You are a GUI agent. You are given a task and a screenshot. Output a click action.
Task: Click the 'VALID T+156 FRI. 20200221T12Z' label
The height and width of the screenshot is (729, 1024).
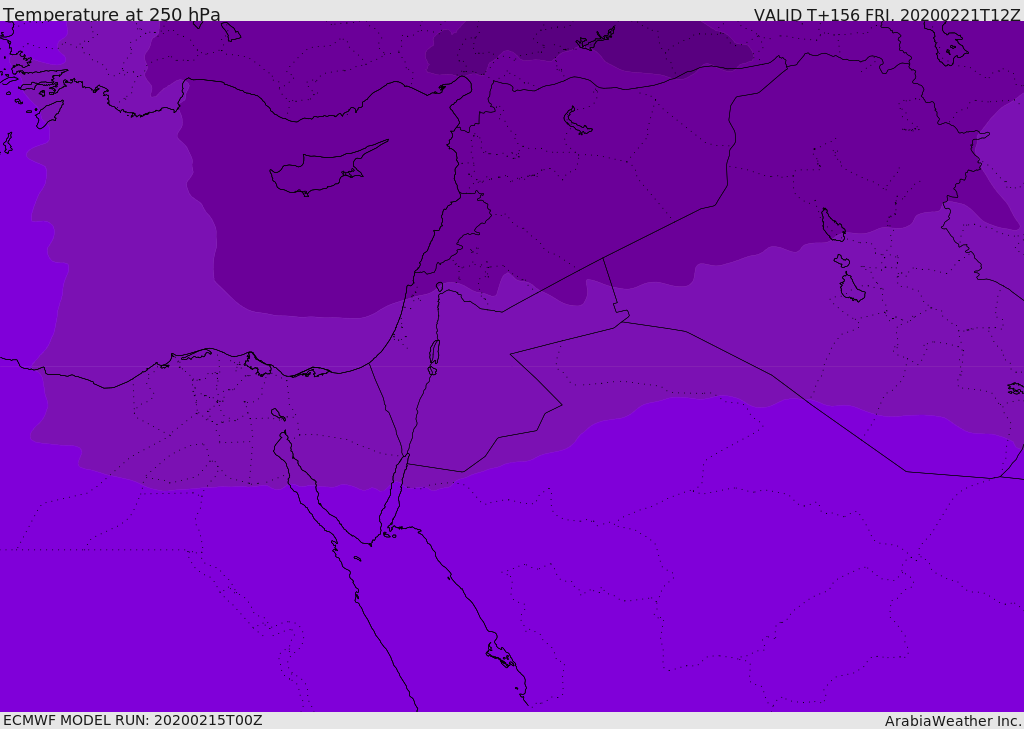[887, 14]
